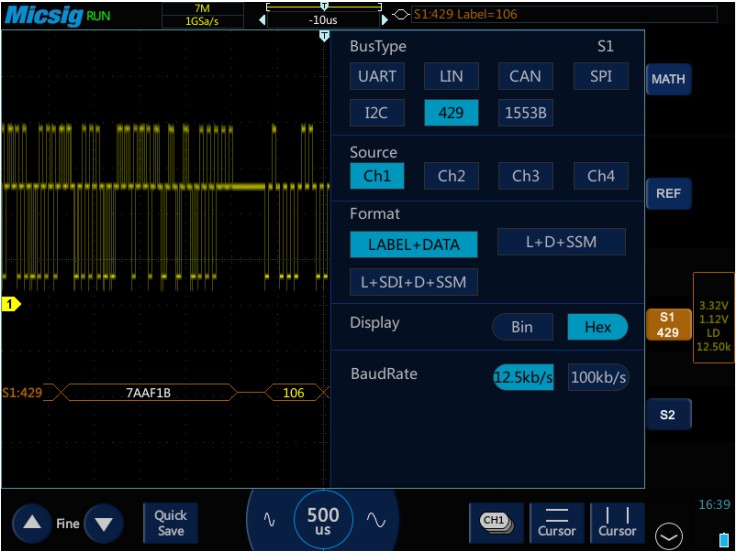Activate the vertical Cursor button
The image size is (736, 553).
(617, 522)
